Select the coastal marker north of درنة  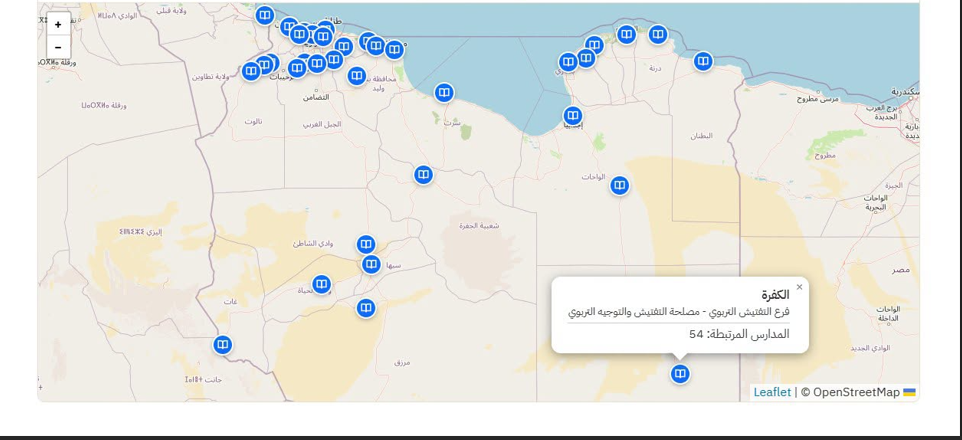[x=658, y=34]
